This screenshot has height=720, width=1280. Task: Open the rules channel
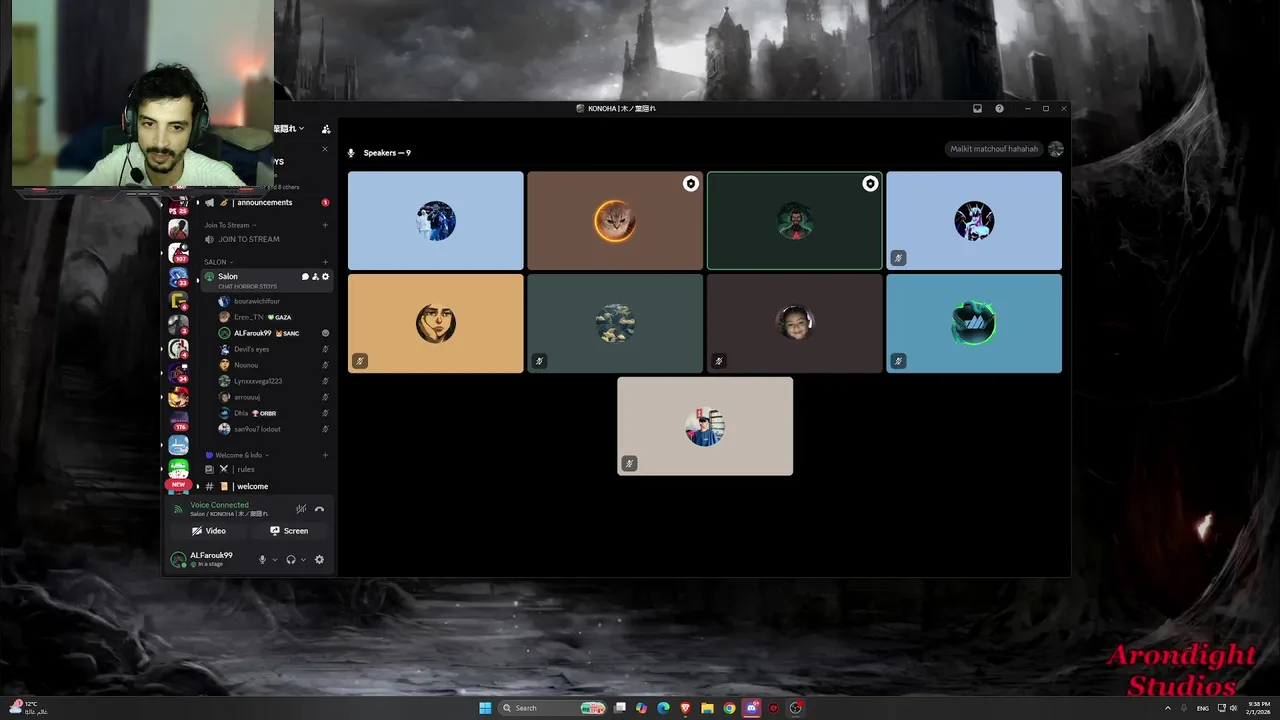(265, 469)
